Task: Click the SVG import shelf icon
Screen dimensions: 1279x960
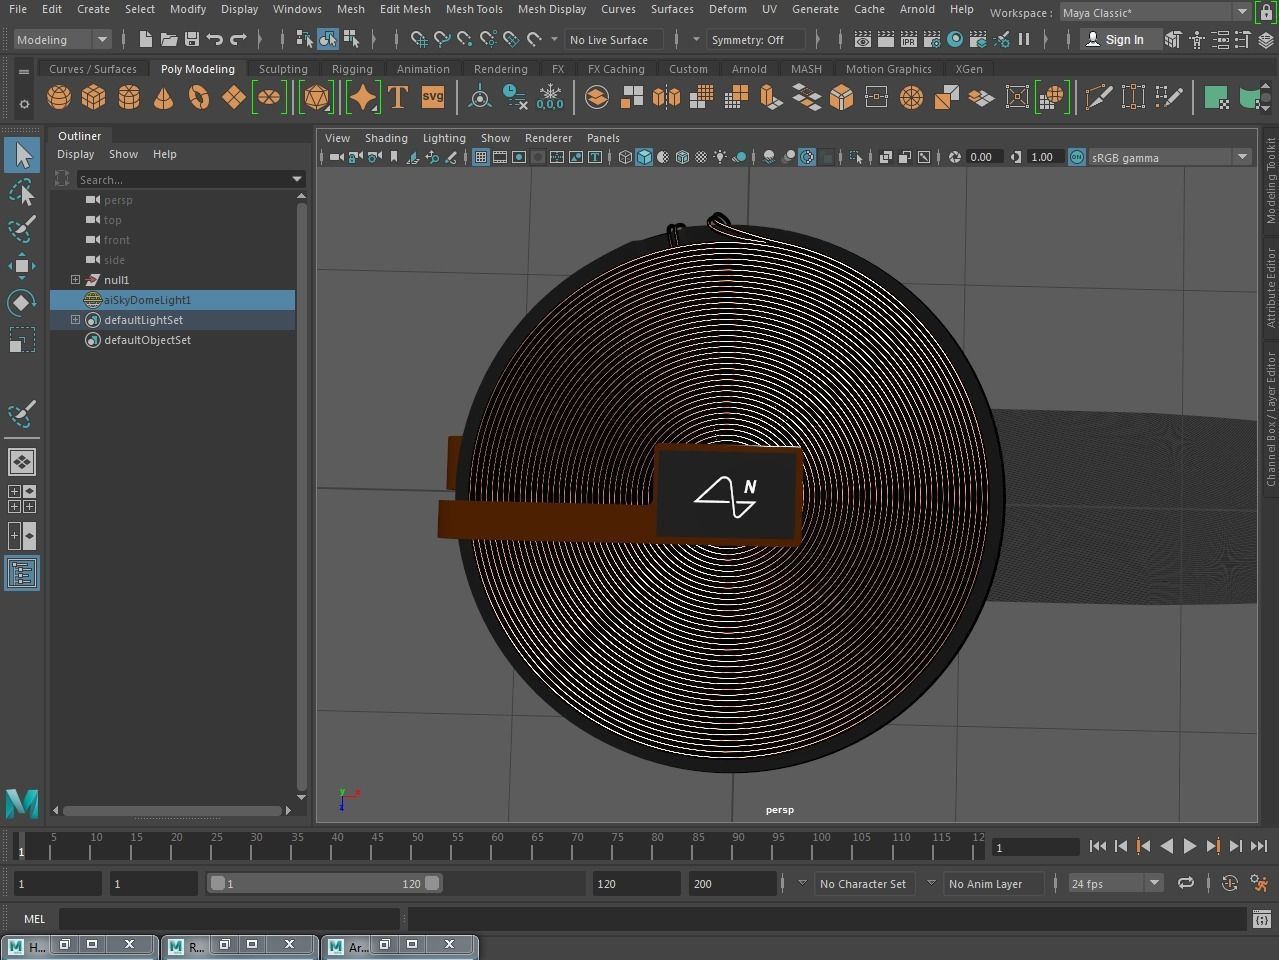Action: pyautogui.click(x=433, y=97)
